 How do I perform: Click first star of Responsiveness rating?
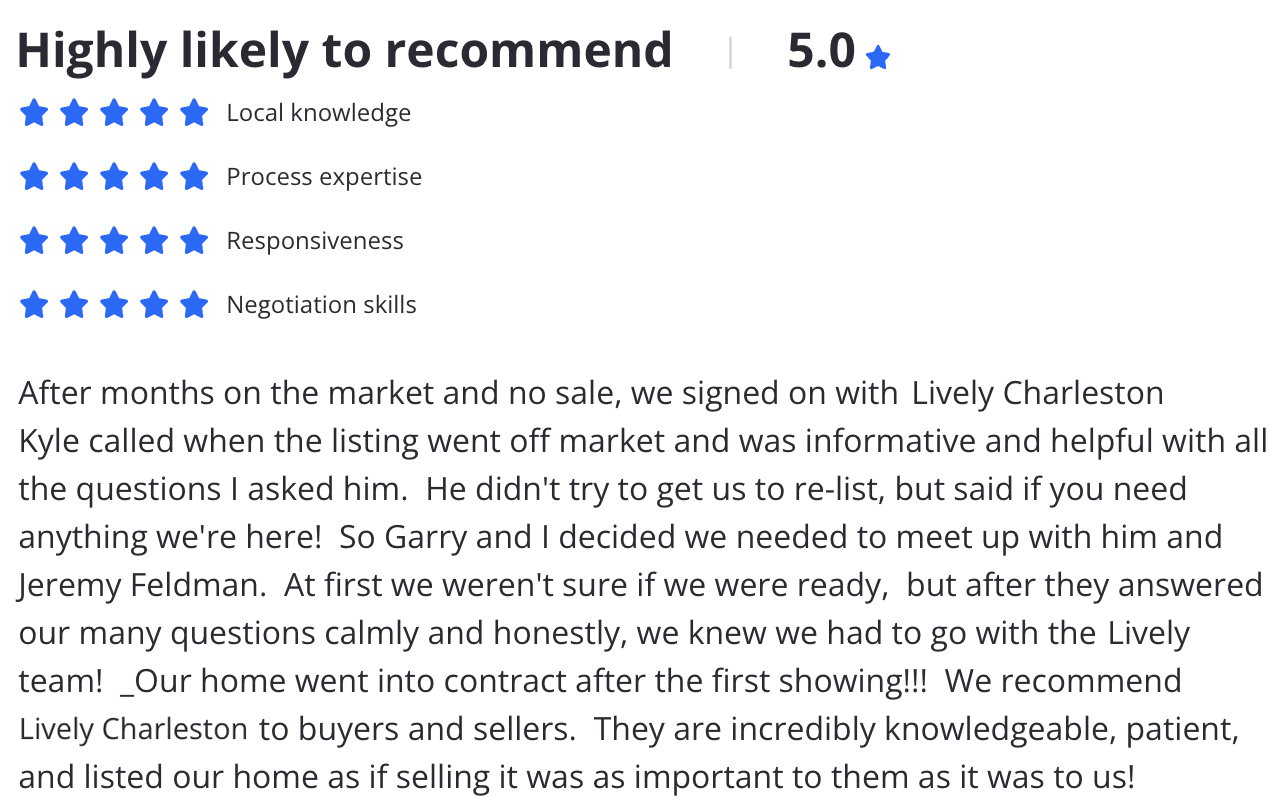(x=34, y=240)
